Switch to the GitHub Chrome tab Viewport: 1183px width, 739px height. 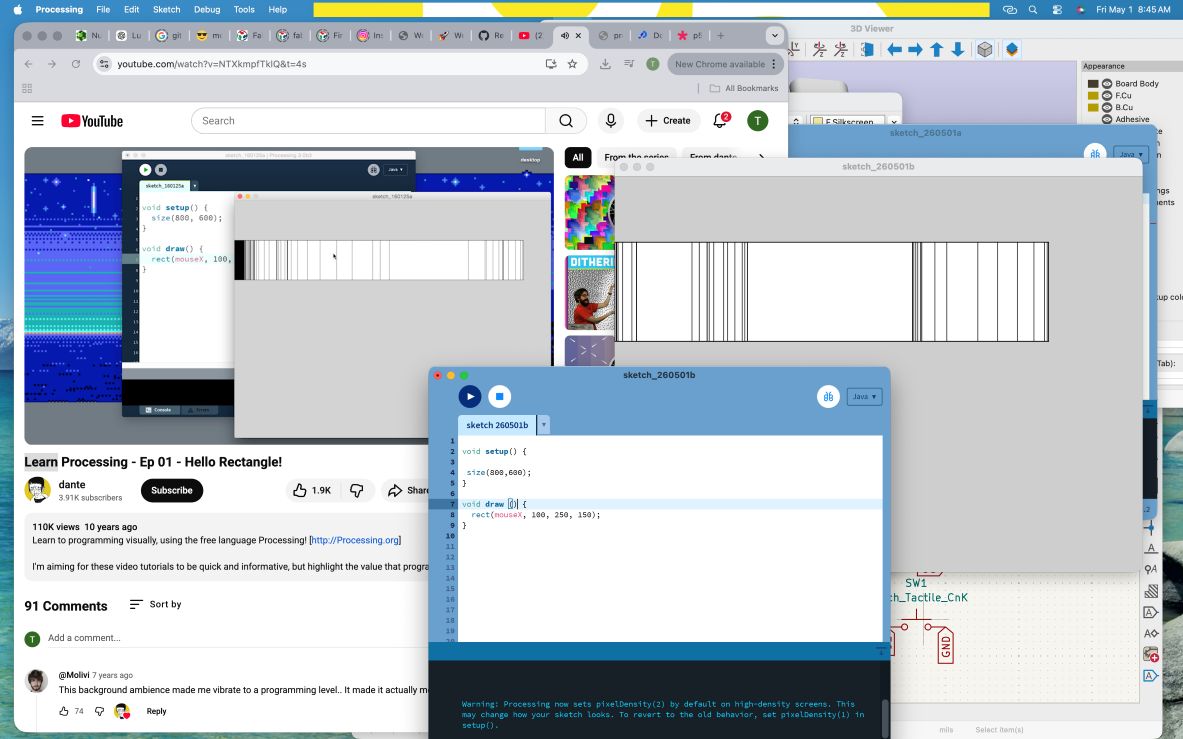click(x=490, y=35)
